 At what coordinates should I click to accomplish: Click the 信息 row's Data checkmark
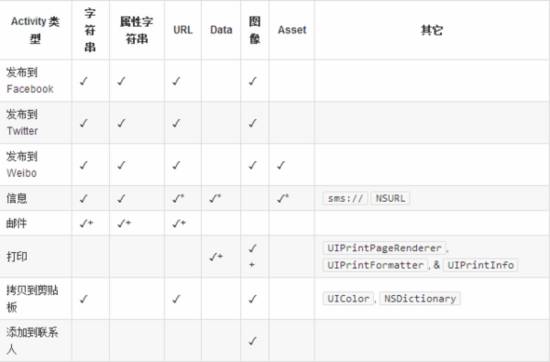215,199
